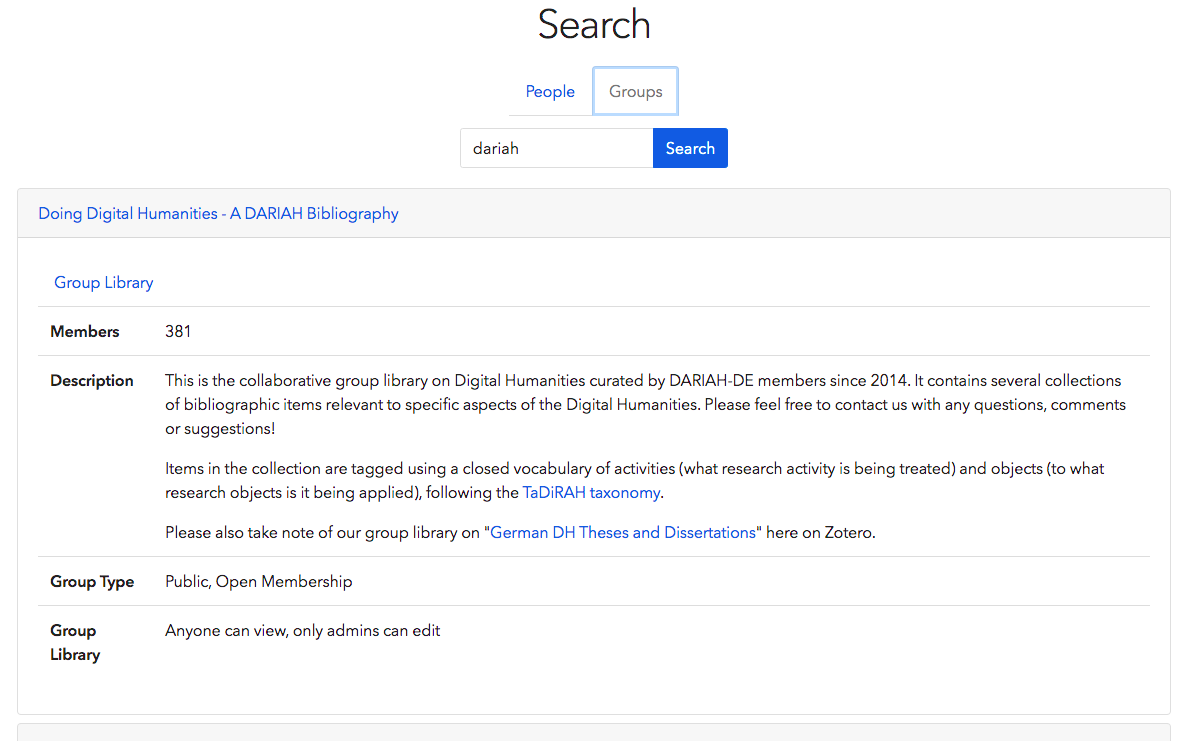Screen dimensions: 1195x741
Task: Click the Members row label
Action: point(85,332)
